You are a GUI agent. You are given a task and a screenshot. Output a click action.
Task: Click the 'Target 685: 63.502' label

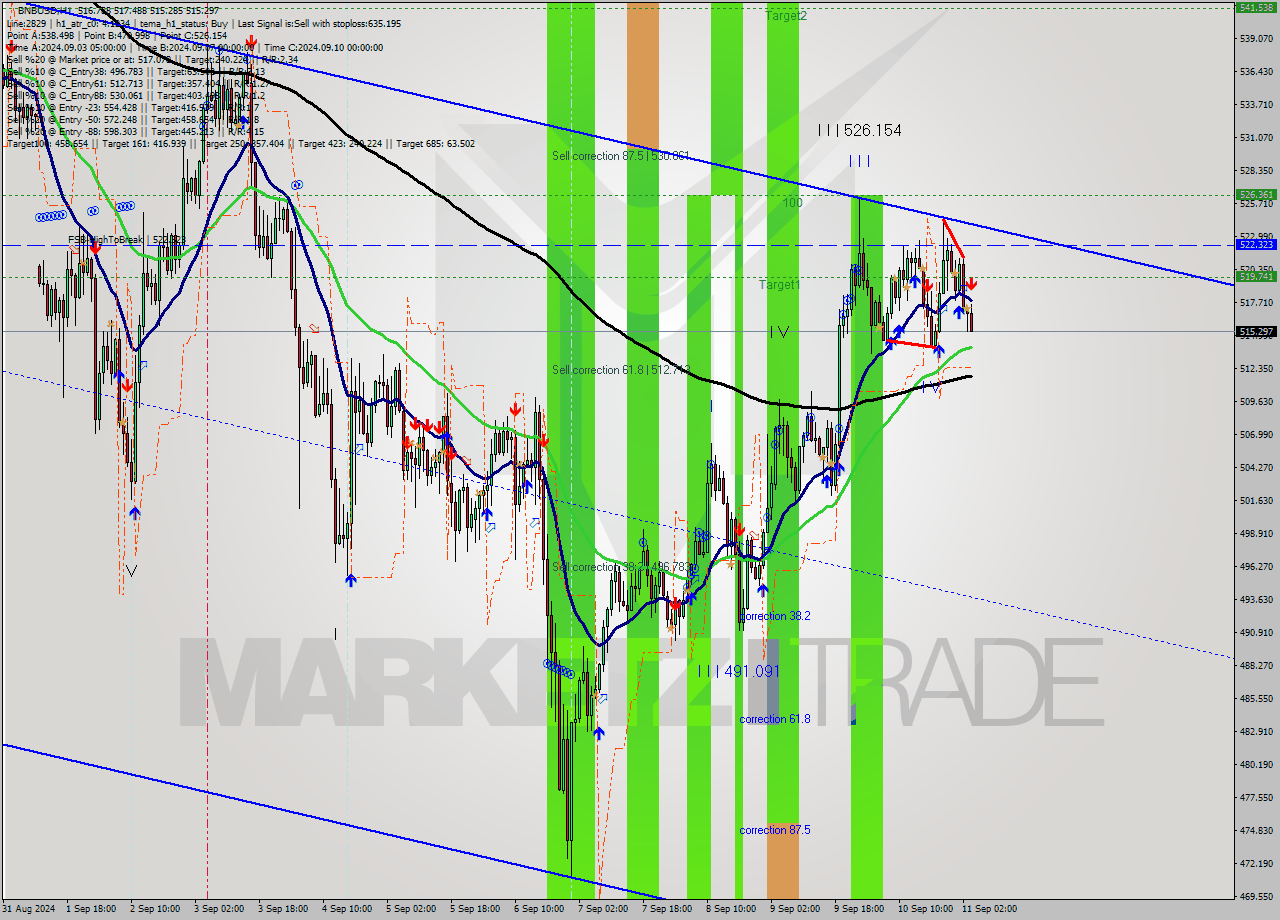(x=435, y=143)
